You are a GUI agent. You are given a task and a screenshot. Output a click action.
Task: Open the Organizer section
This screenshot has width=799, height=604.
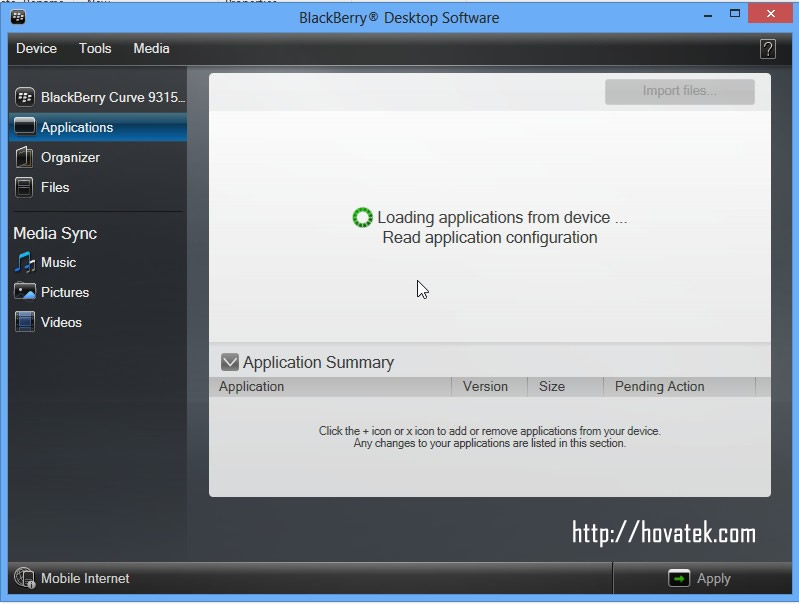point(70,157)
